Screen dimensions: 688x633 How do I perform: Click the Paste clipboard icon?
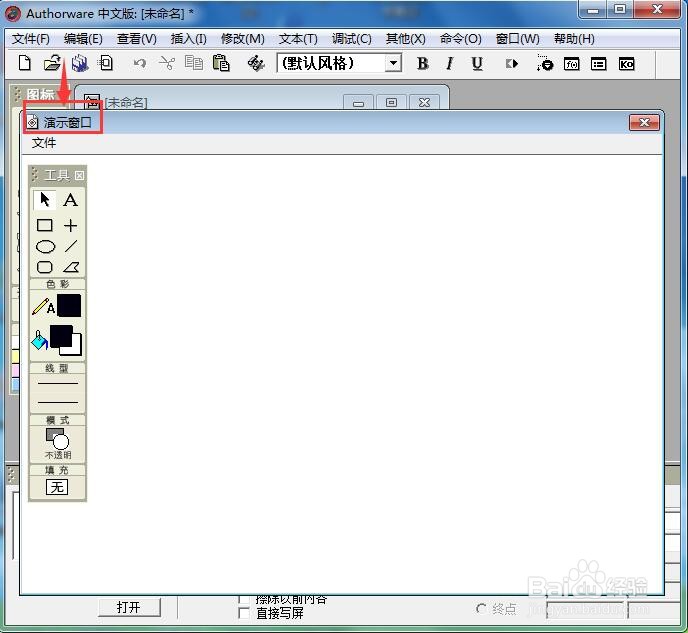[x=221, y=63]
